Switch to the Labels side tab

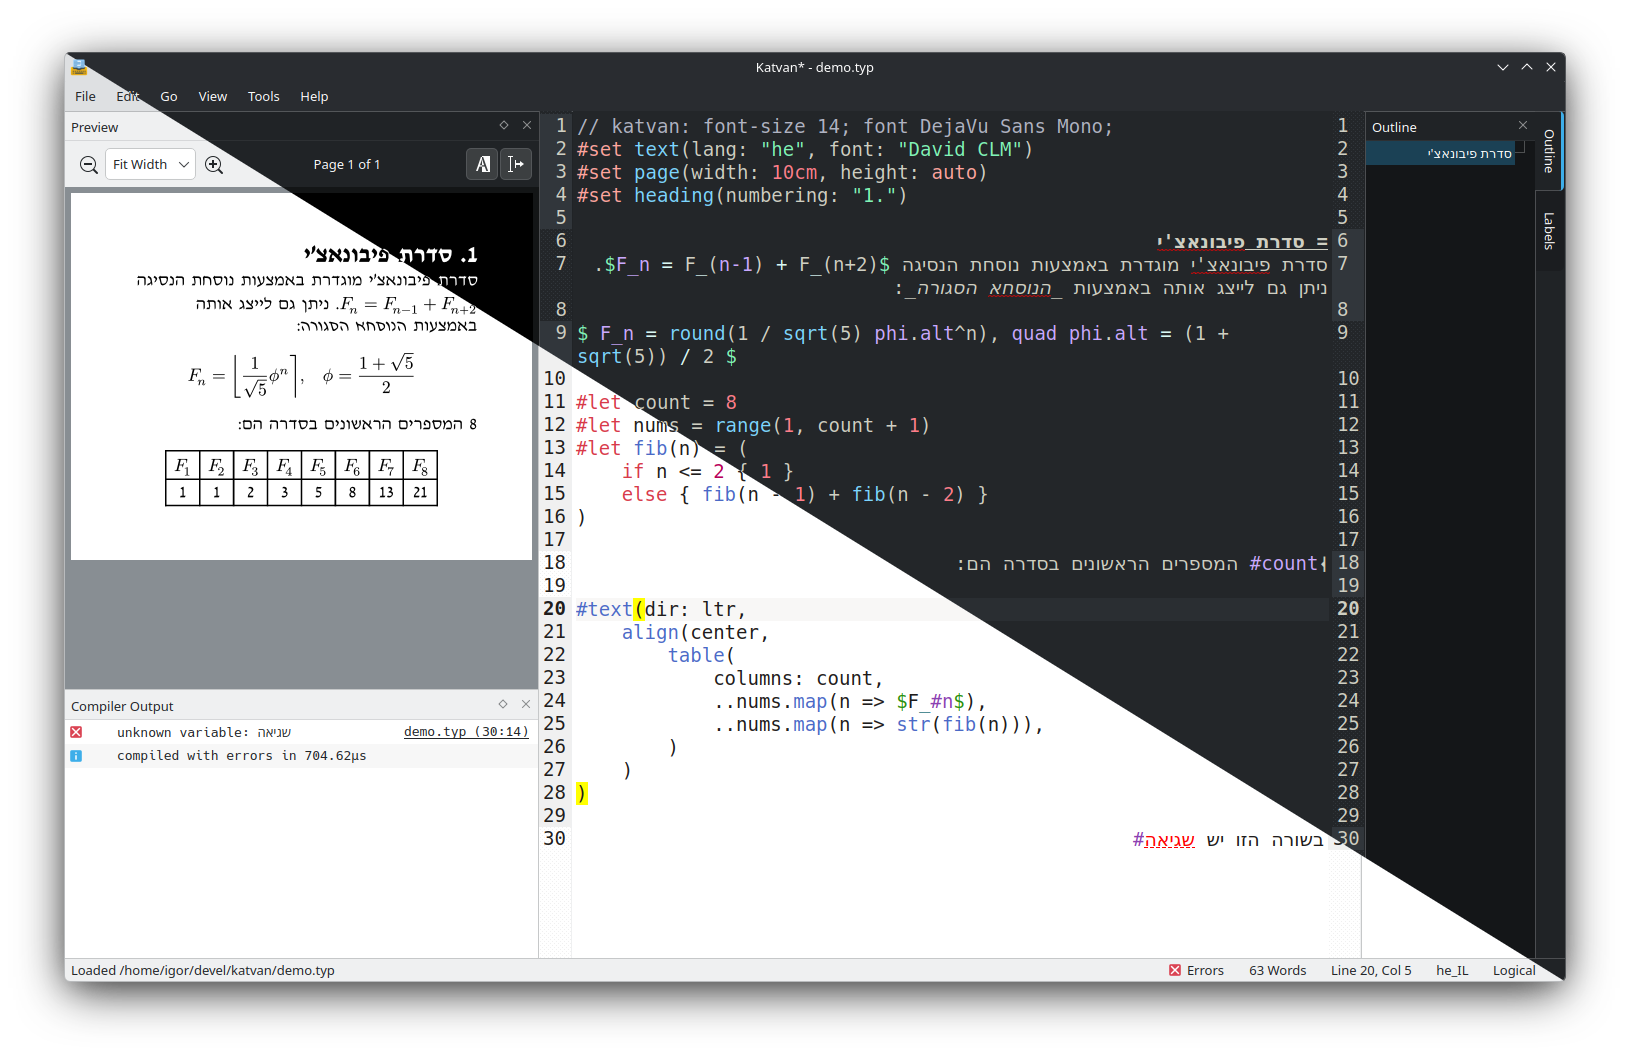(x=1549, y=231)
